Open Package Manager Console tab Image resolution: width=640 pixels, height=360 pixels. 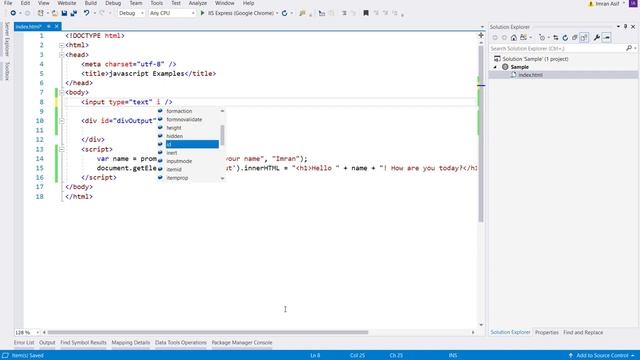(x=242, y=343)
